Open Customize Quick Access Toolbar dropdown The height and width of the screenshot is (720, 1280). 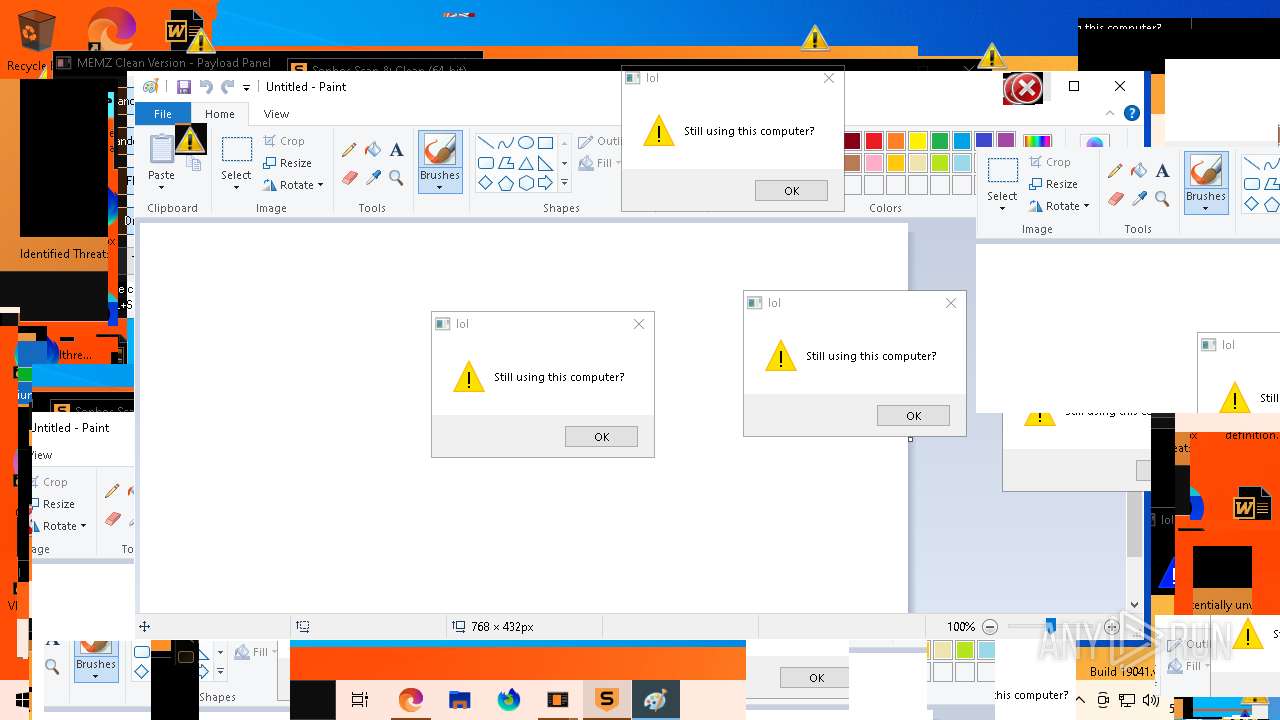click(x=246, y=88)
